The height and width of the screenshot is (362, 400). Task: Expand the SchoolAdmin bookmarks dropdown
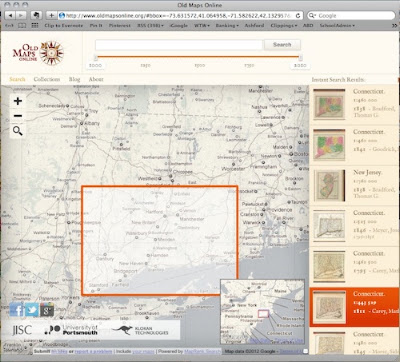click(x=337, y=25)
